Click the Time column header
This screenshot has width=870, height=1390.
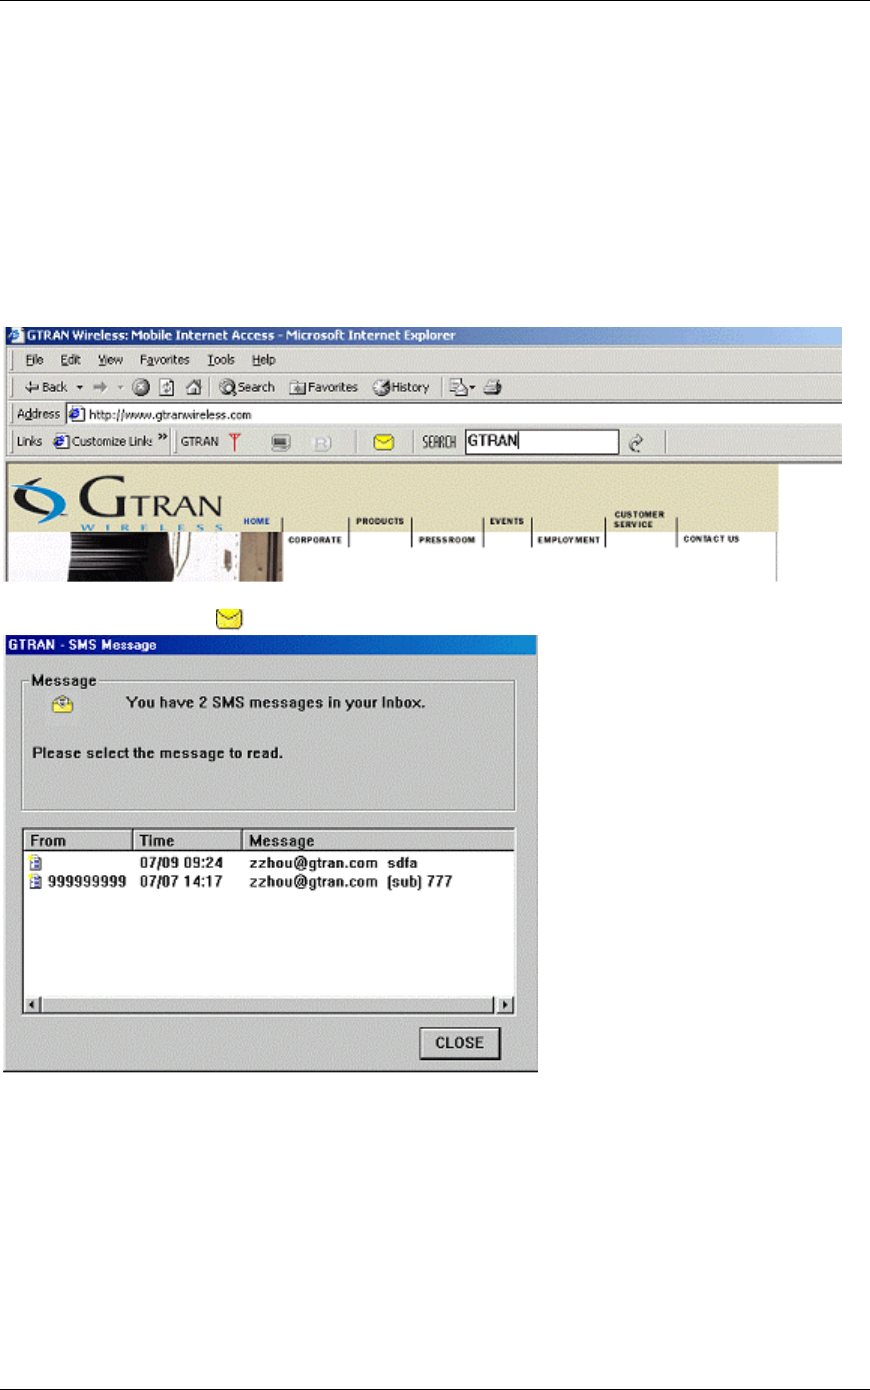click(188, 840)
